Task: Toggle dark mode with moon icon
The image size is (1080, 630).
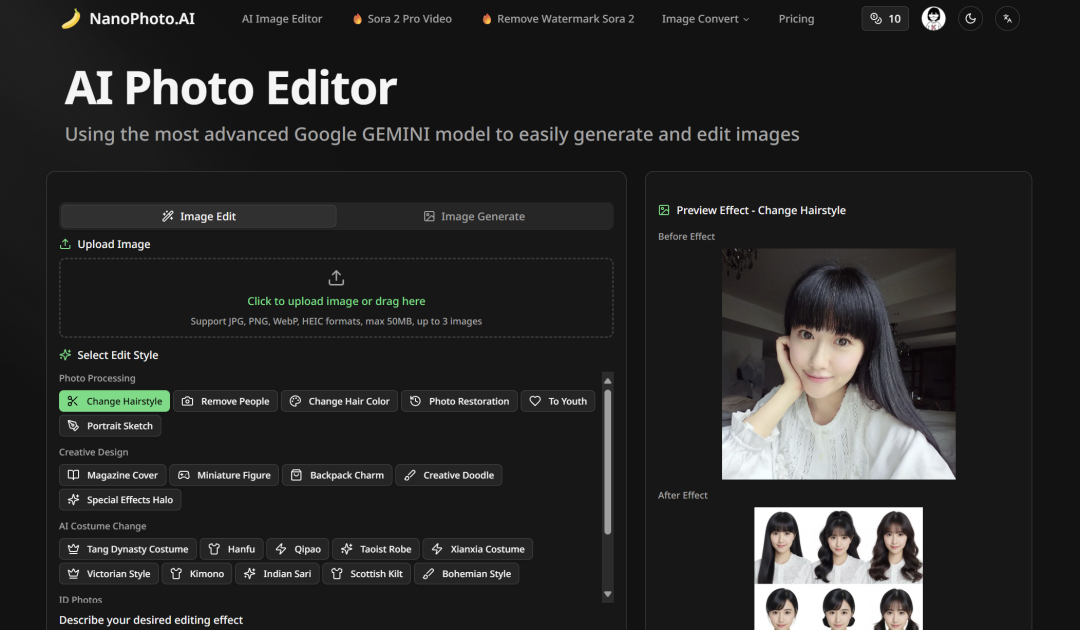Action: [970, 19]
